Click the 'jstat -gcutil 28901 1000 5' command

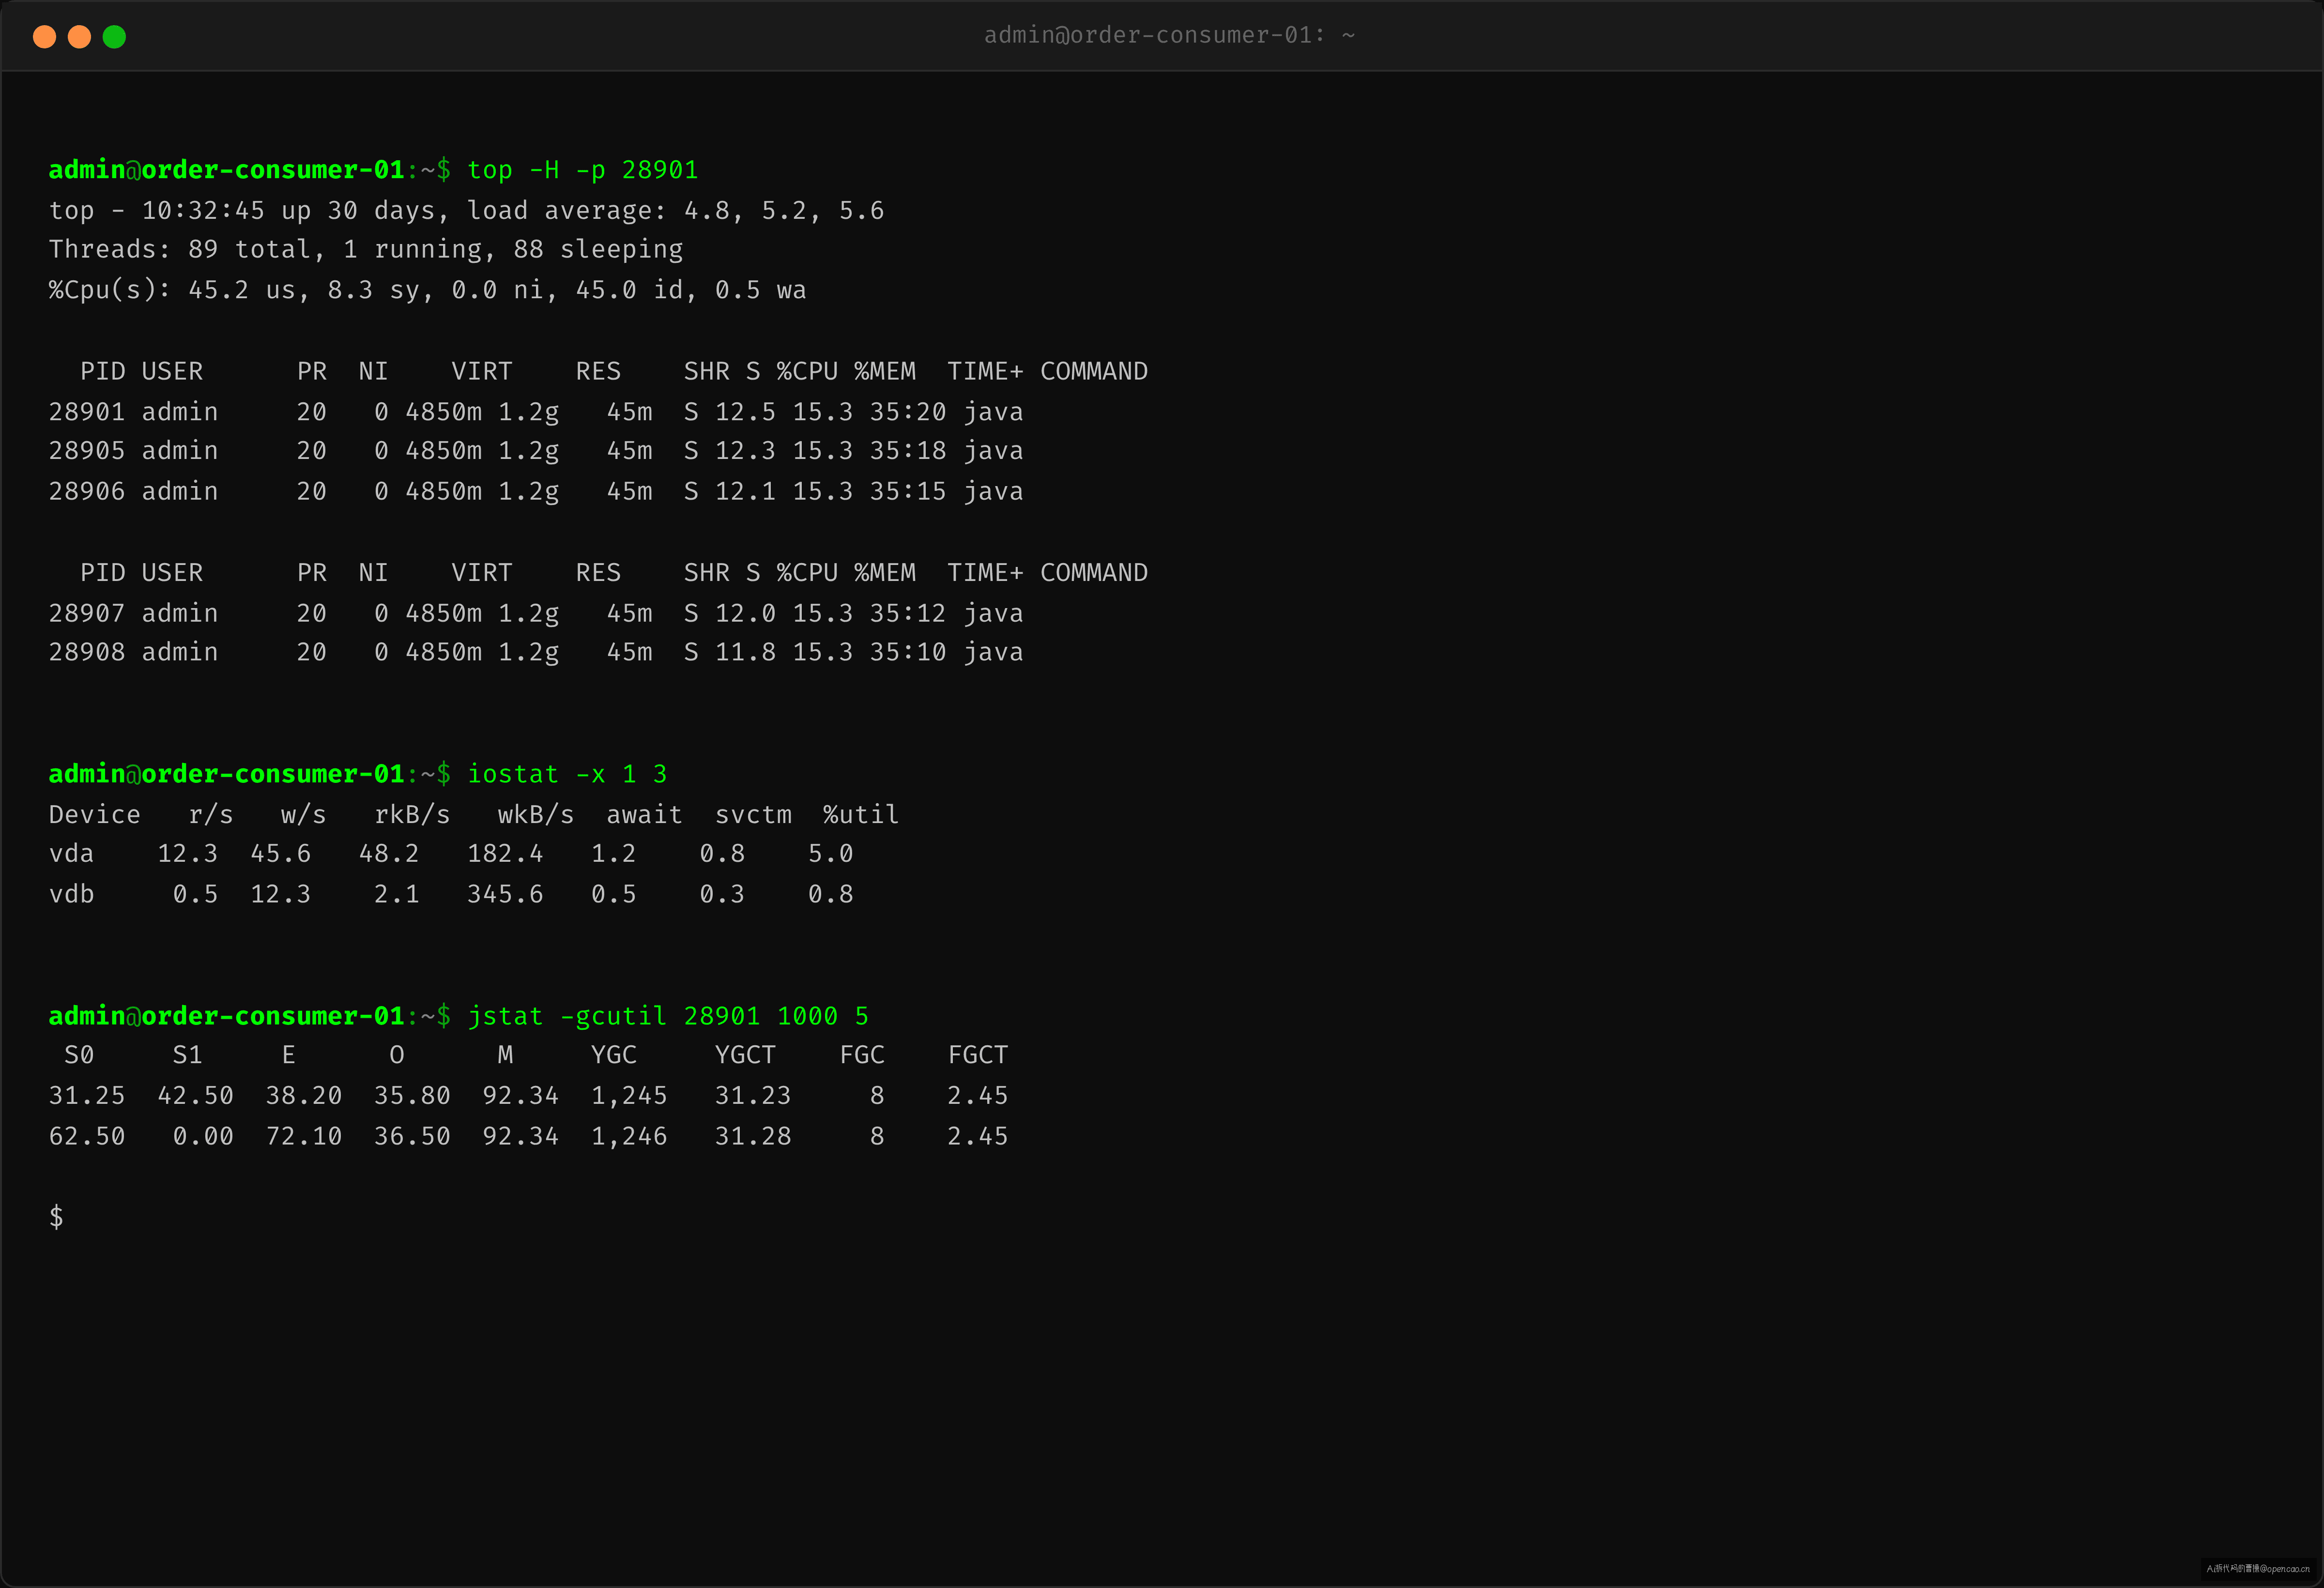(668, 1016)
